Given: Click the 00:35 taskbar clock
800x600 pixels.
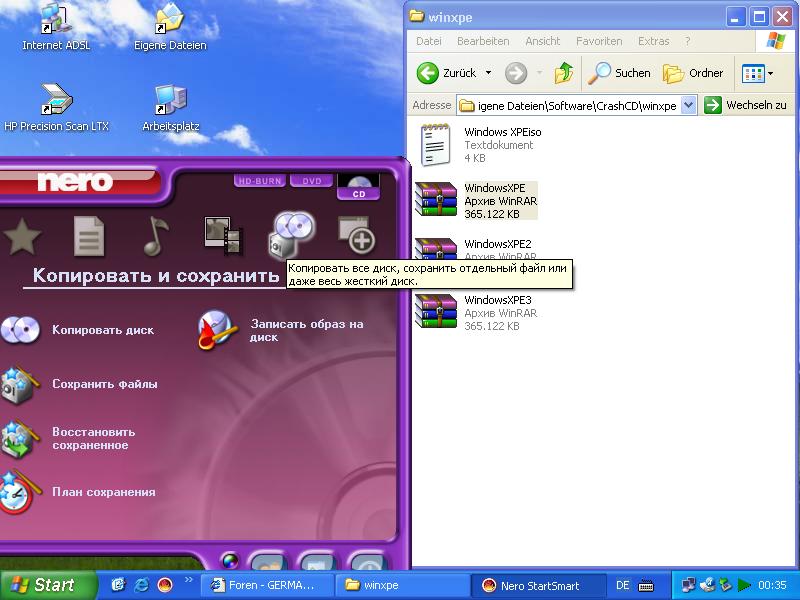Looking at the screenshot, I should [x=772, y=585].
